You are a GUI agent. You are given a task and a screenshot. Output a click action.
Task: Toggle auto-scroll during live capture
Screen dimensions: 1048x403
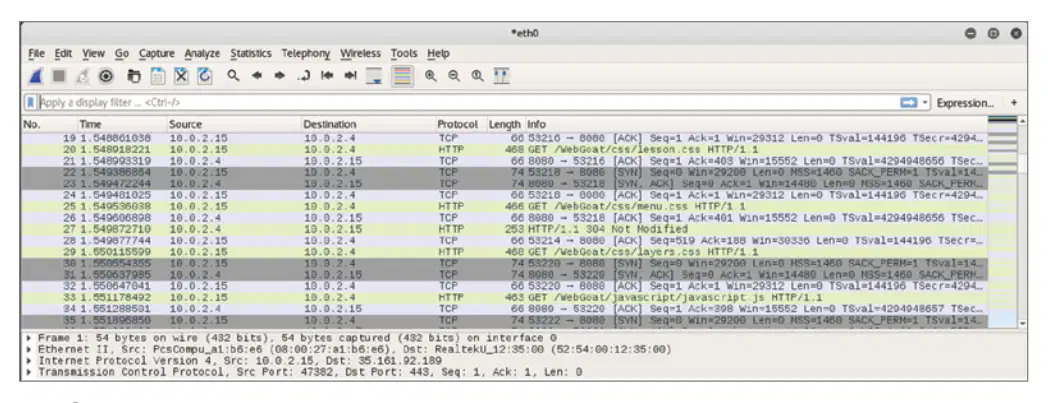coord(374,76)
